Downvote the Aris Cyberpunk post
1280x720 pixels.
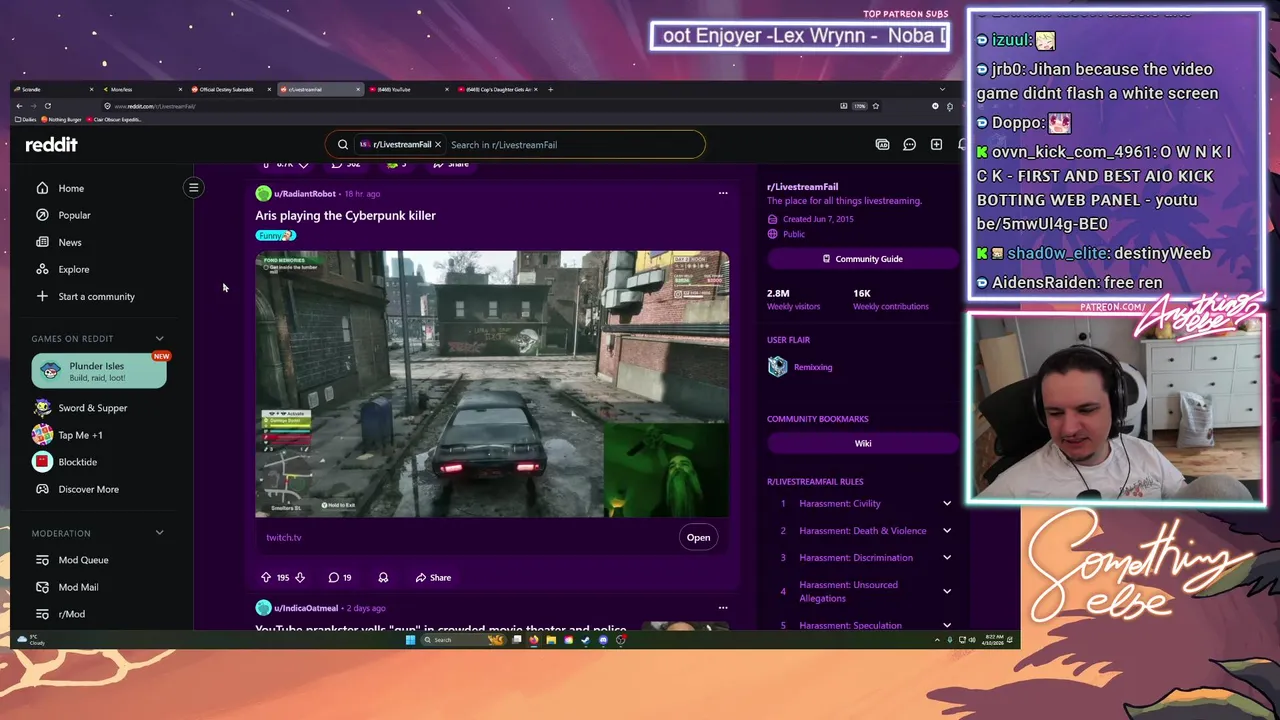pyautogui.click(x=300, y=577)
